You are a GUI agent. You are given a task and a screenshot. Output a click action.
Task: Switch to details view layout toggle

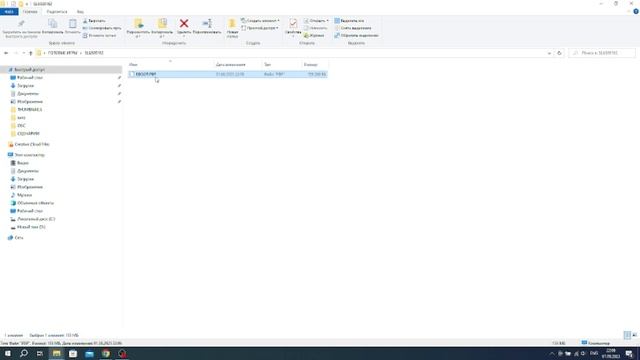[627, 335]
